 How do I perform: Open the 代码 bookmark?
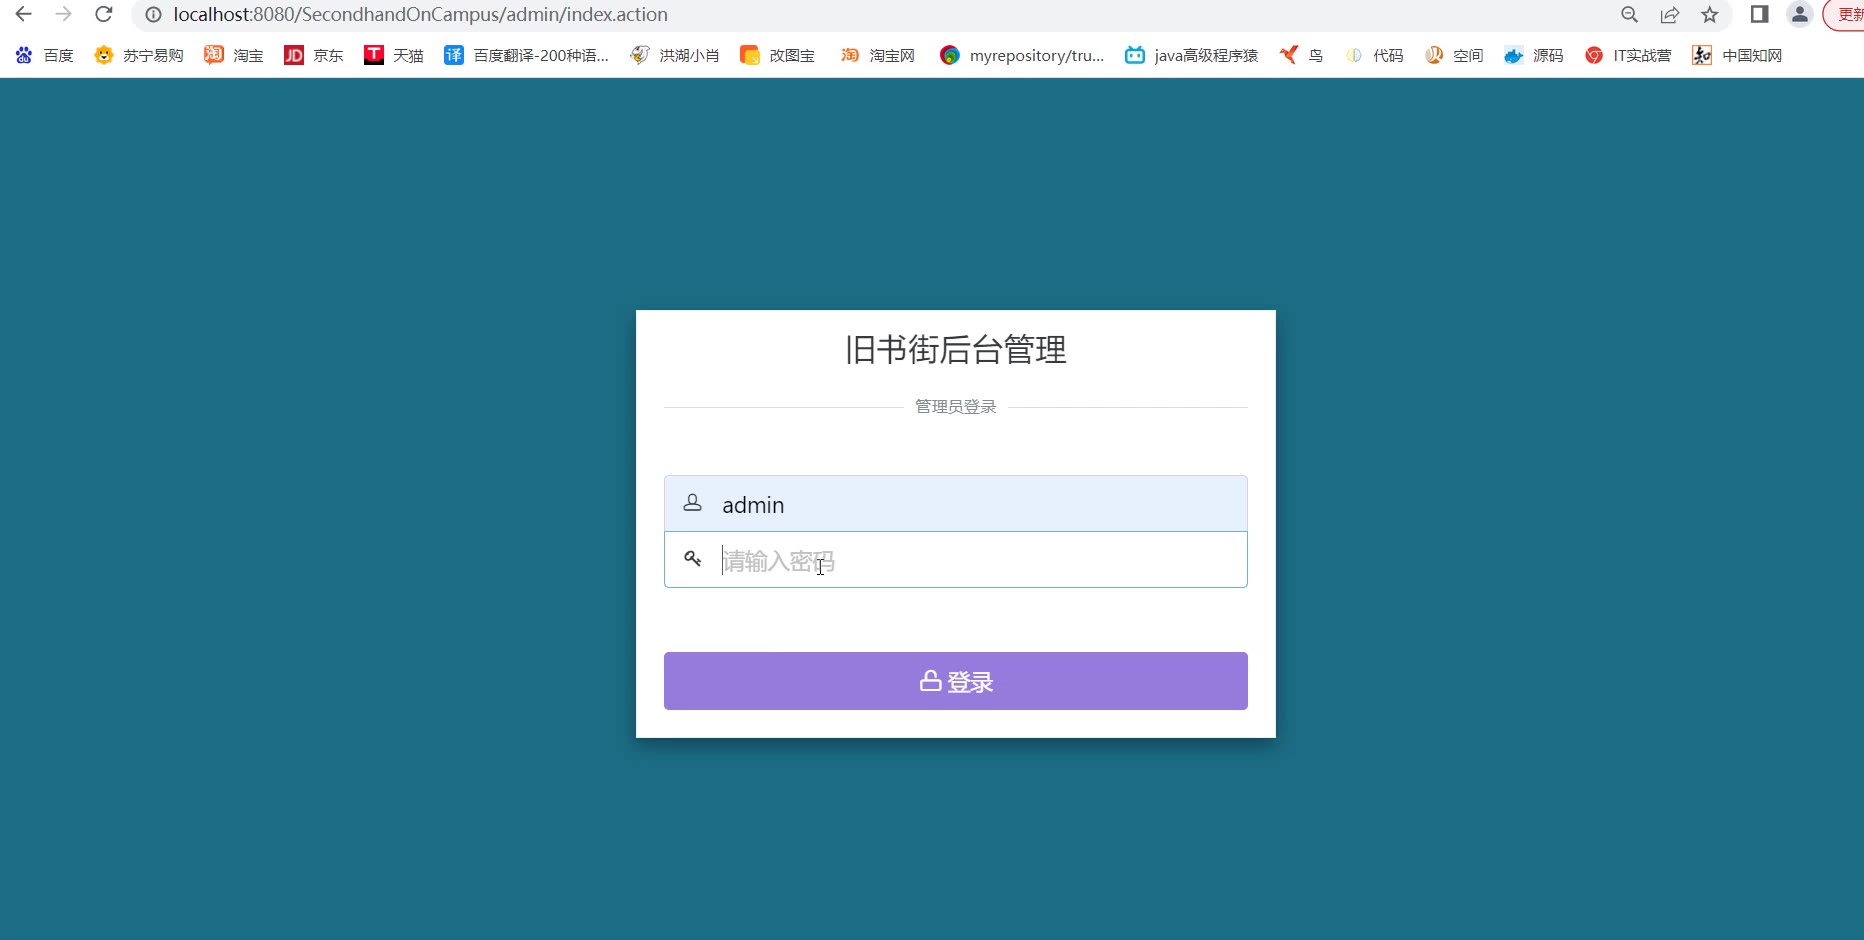[1375, 55]
